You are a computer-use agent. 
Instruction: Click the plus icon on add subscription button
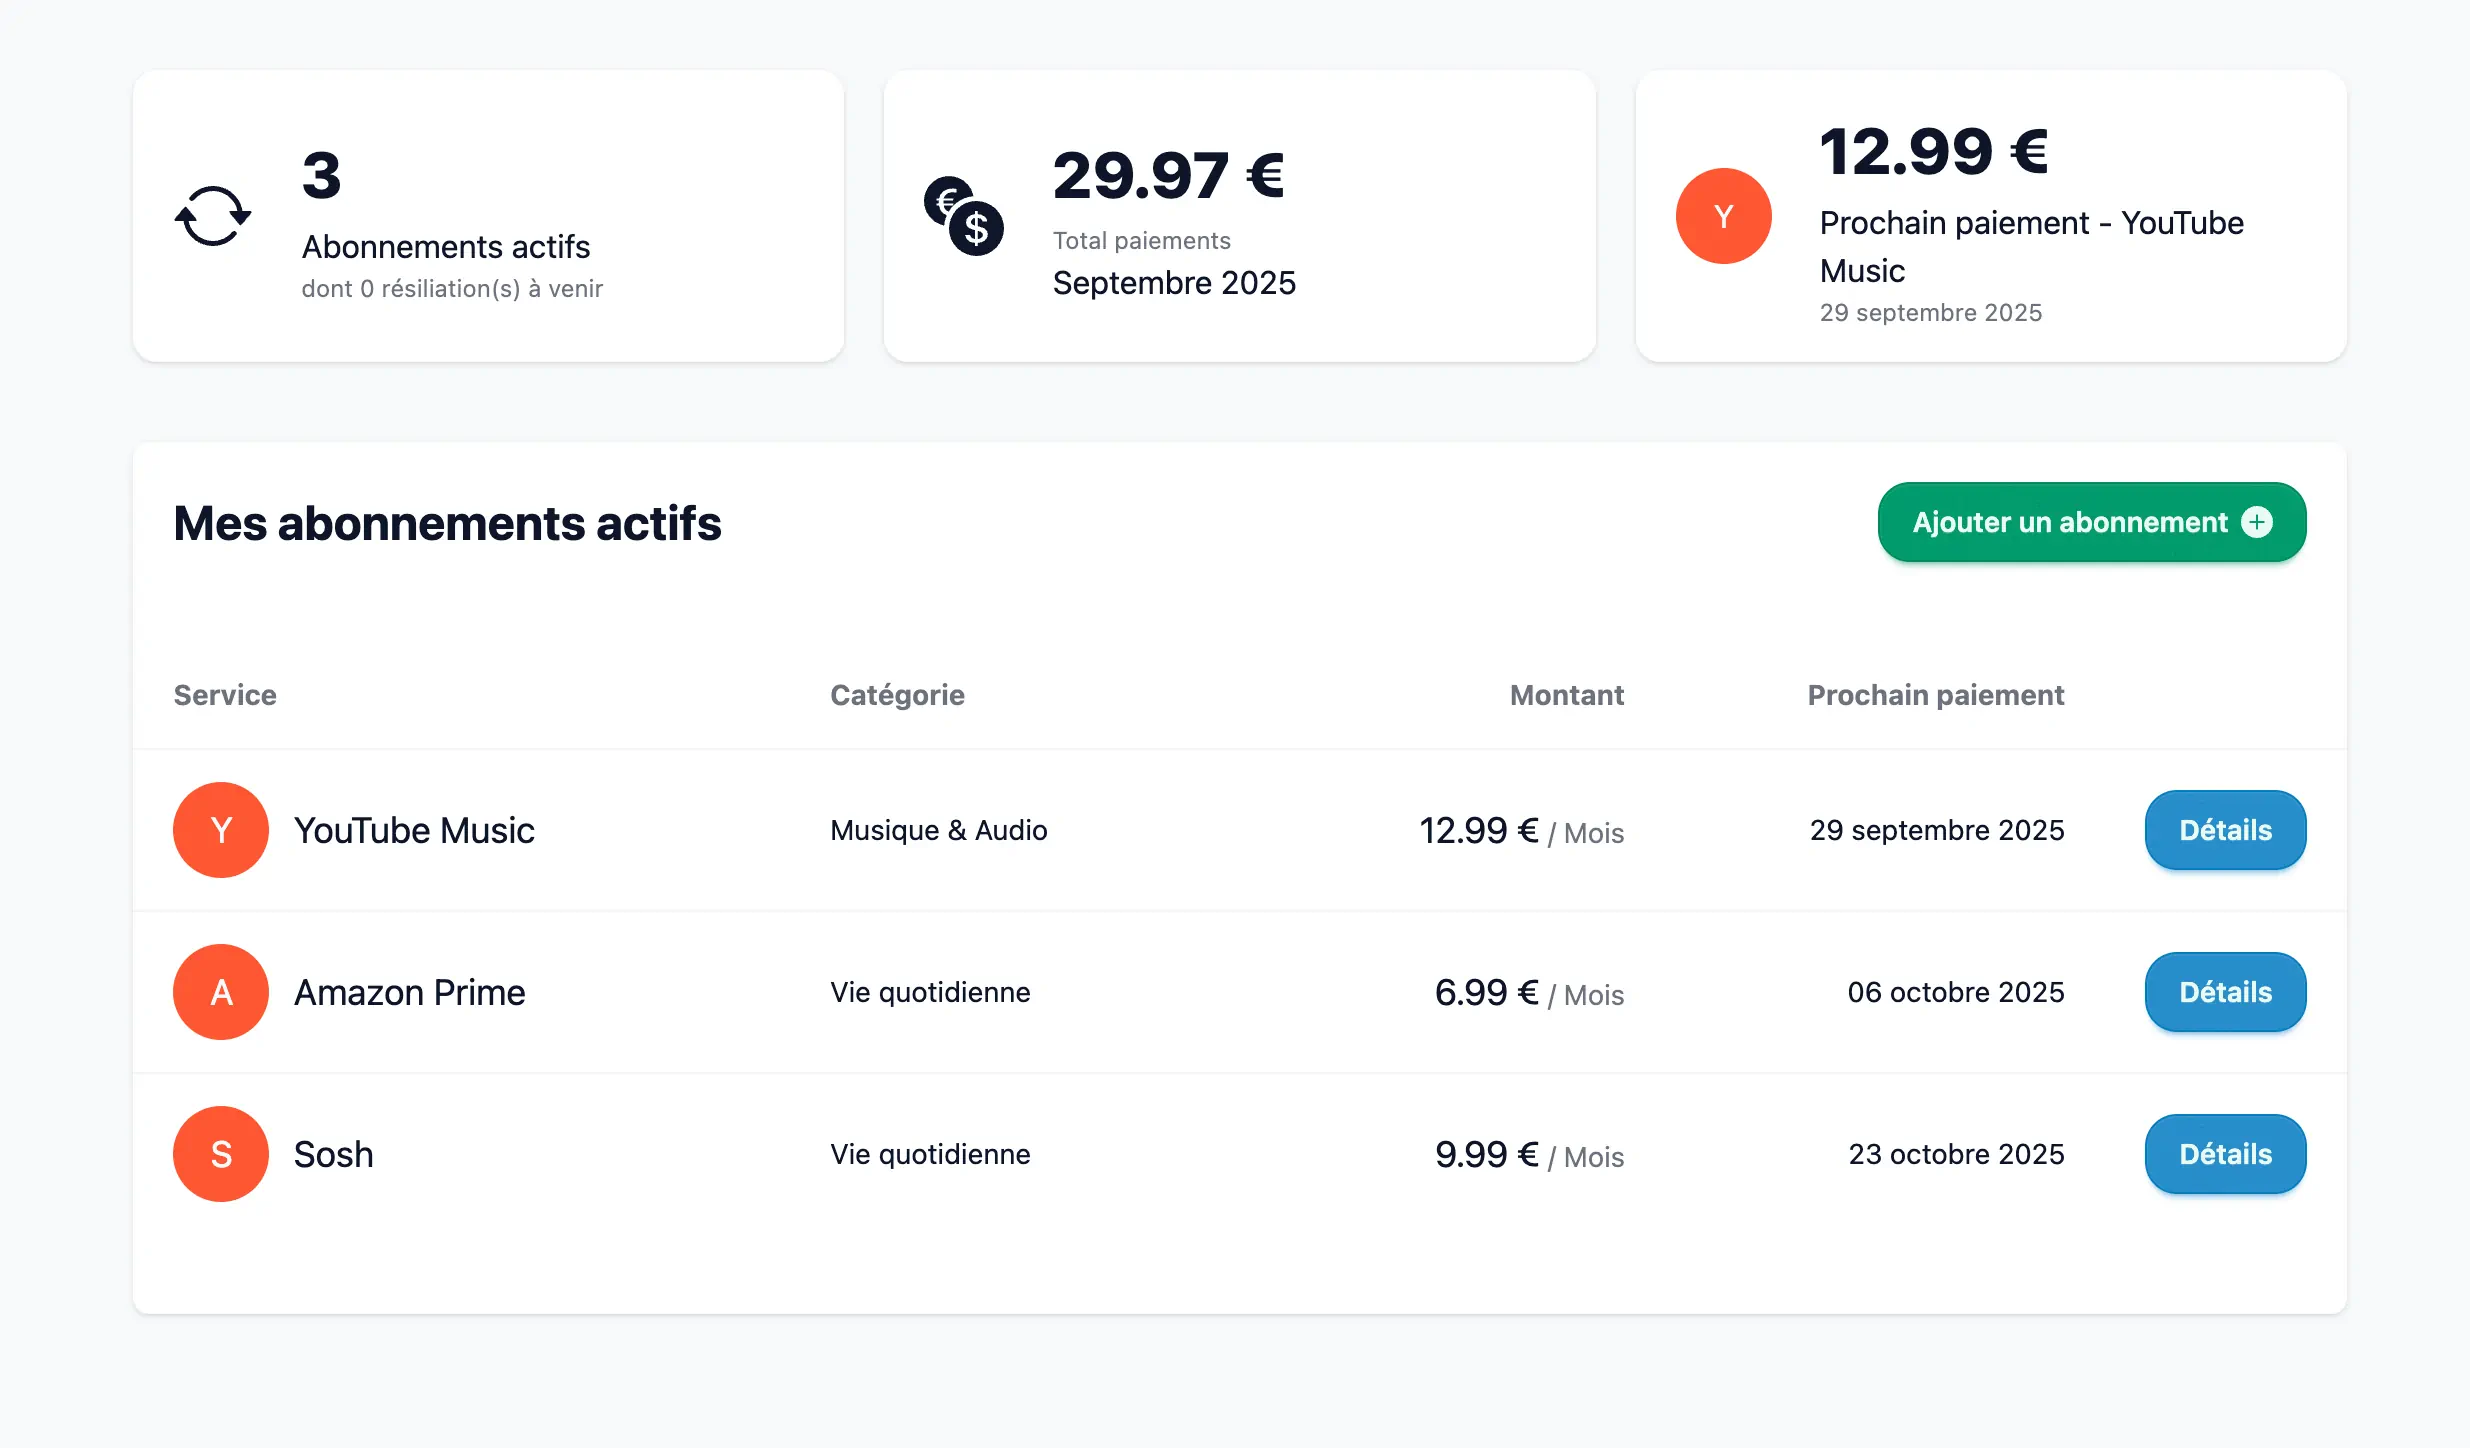coord(2257,522)
